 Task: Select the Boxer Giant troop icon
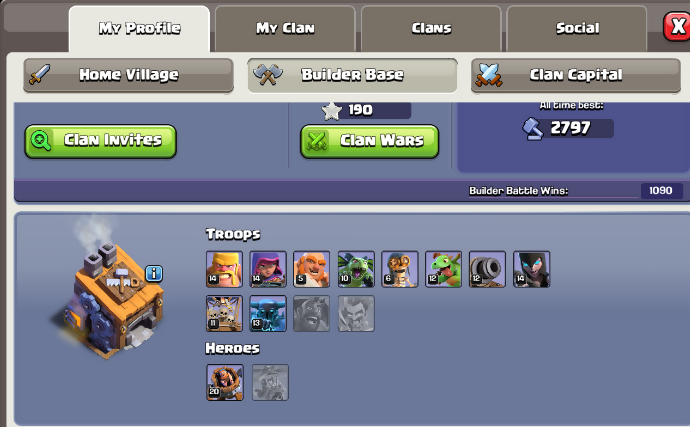click(312, 269)
